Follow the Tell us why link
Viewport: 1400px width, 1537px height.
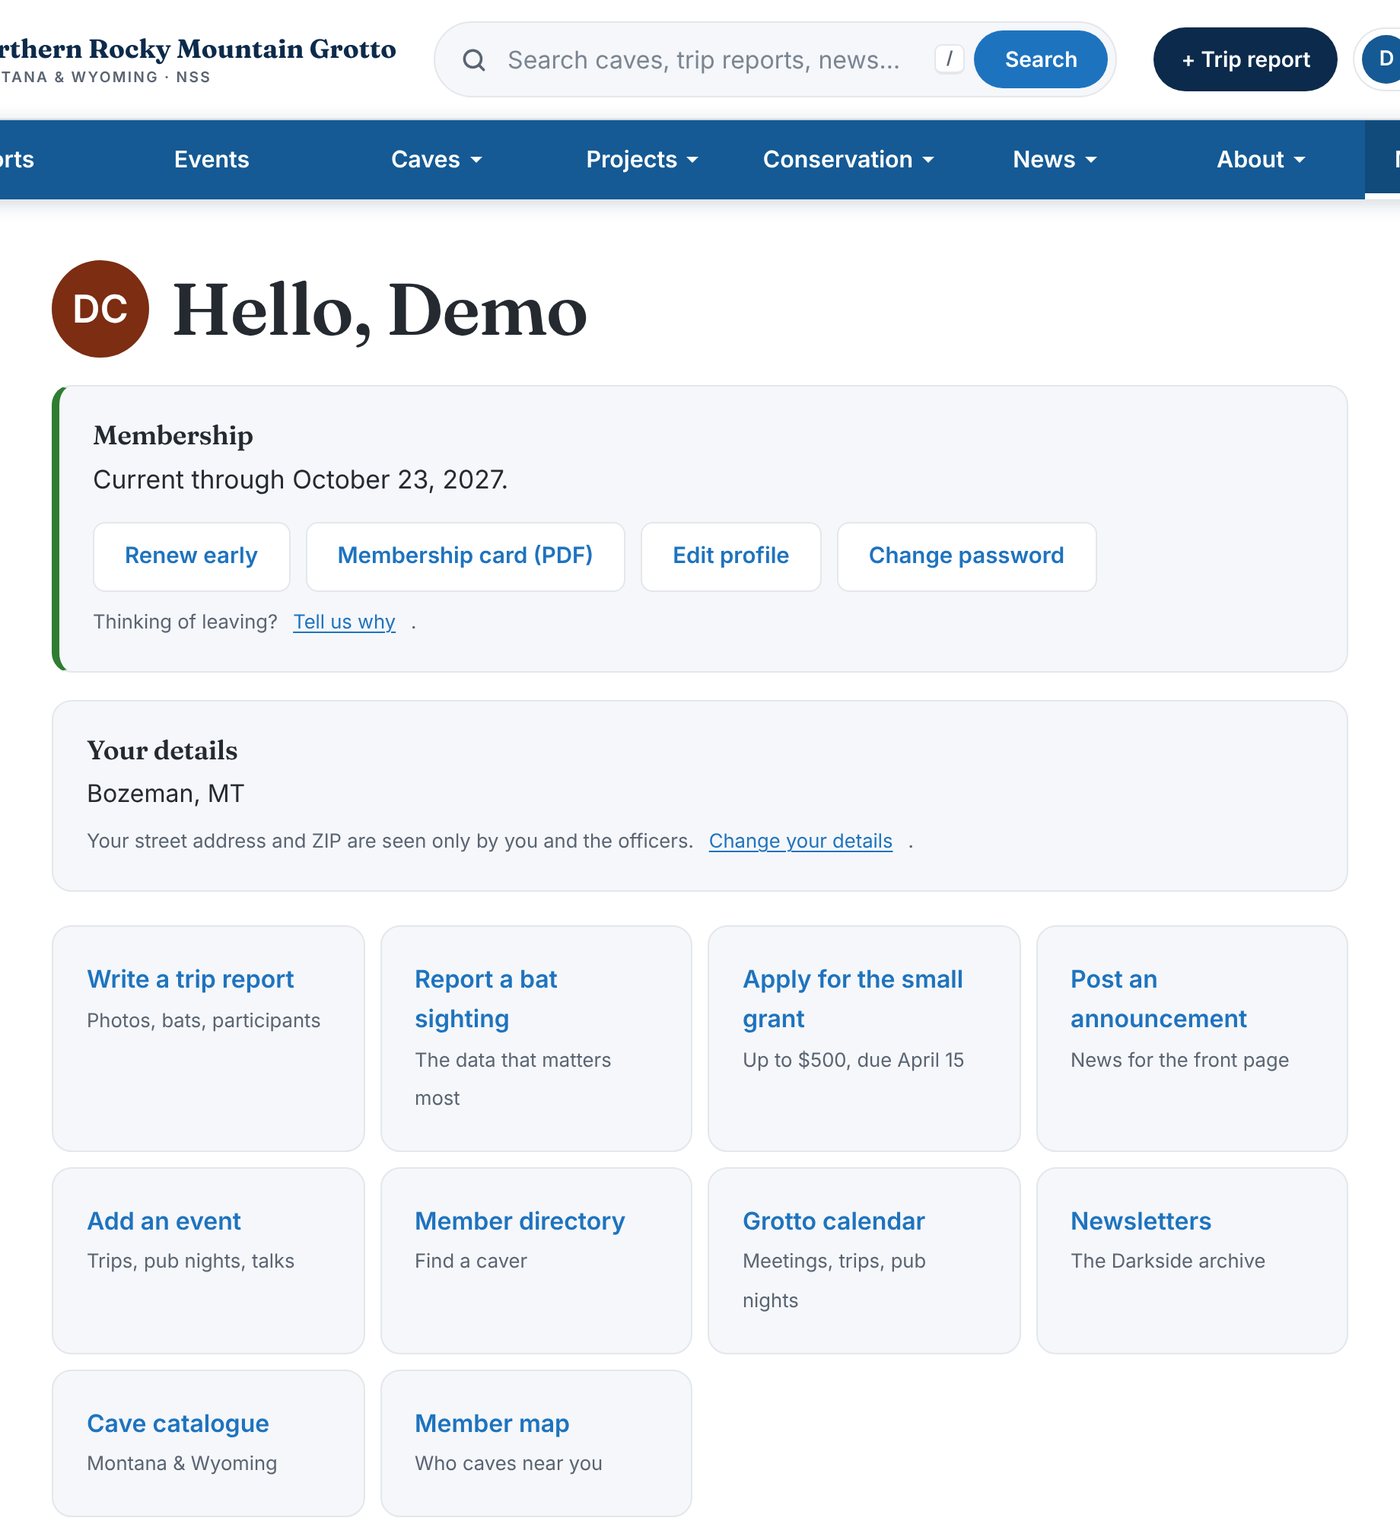coord(344,622)
